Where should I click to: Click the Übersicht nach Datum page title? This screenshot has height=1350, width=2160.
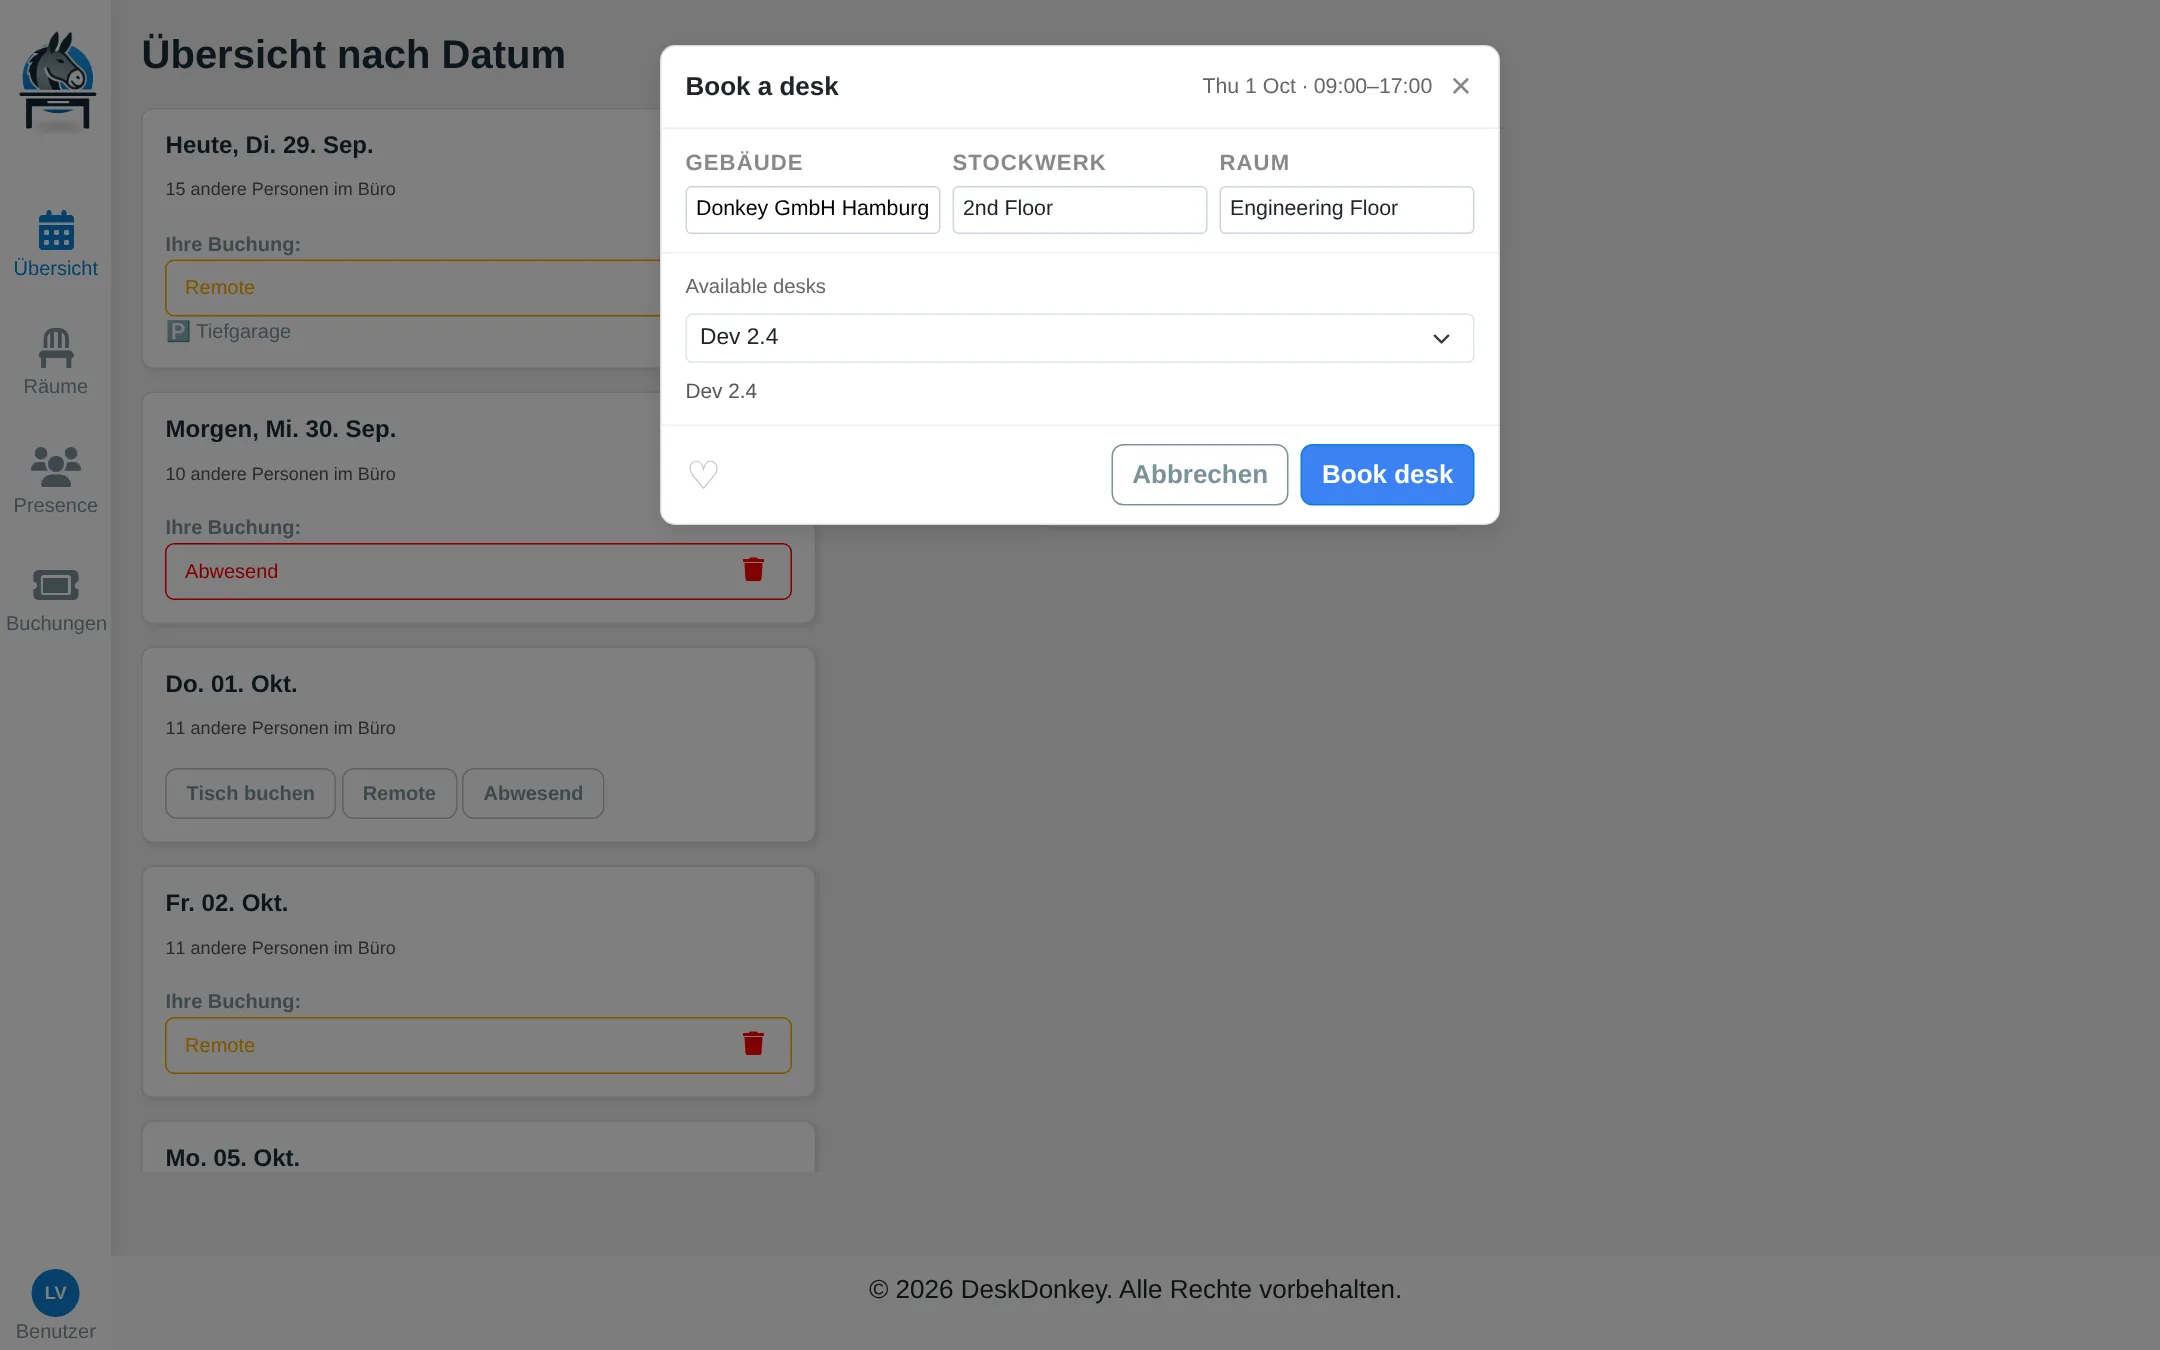[354, 54]
